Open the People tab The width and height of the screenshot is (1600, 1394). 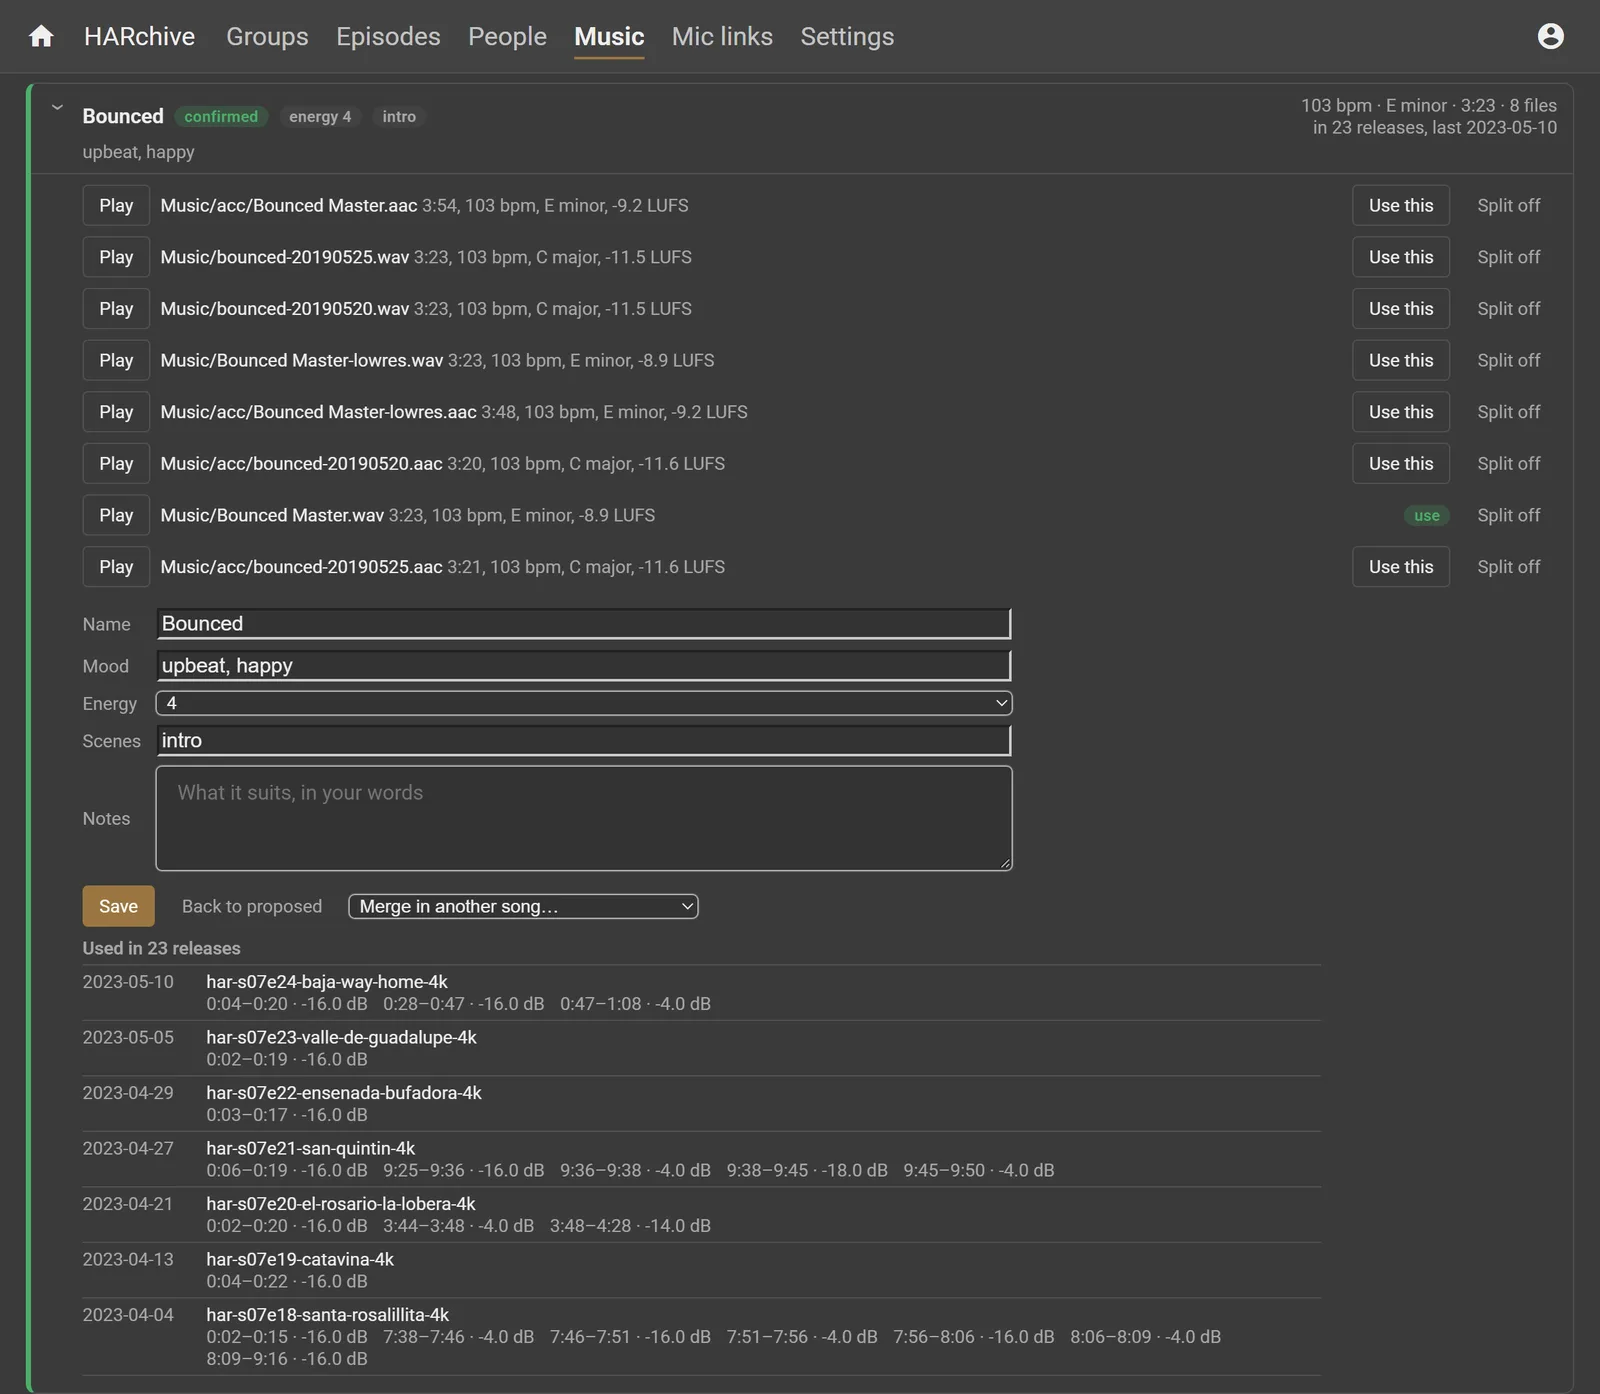[507, 36]
